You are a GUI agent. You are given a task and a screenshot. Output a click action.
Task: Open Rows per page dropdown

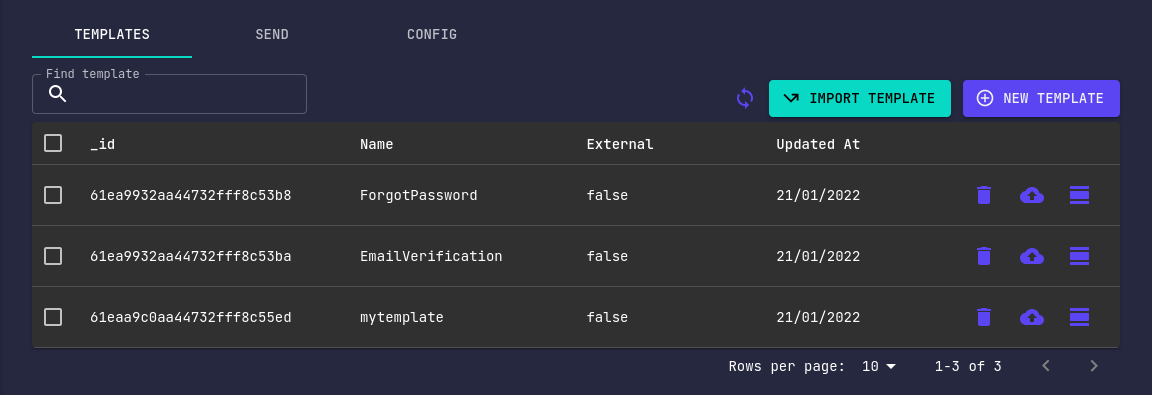(879, 366)
